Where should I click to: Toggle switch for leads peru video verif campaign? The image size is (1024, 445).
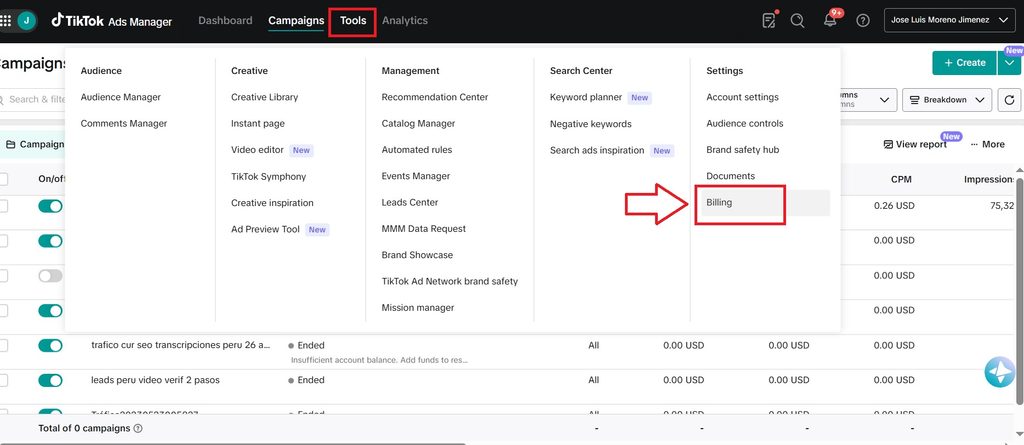50,380
